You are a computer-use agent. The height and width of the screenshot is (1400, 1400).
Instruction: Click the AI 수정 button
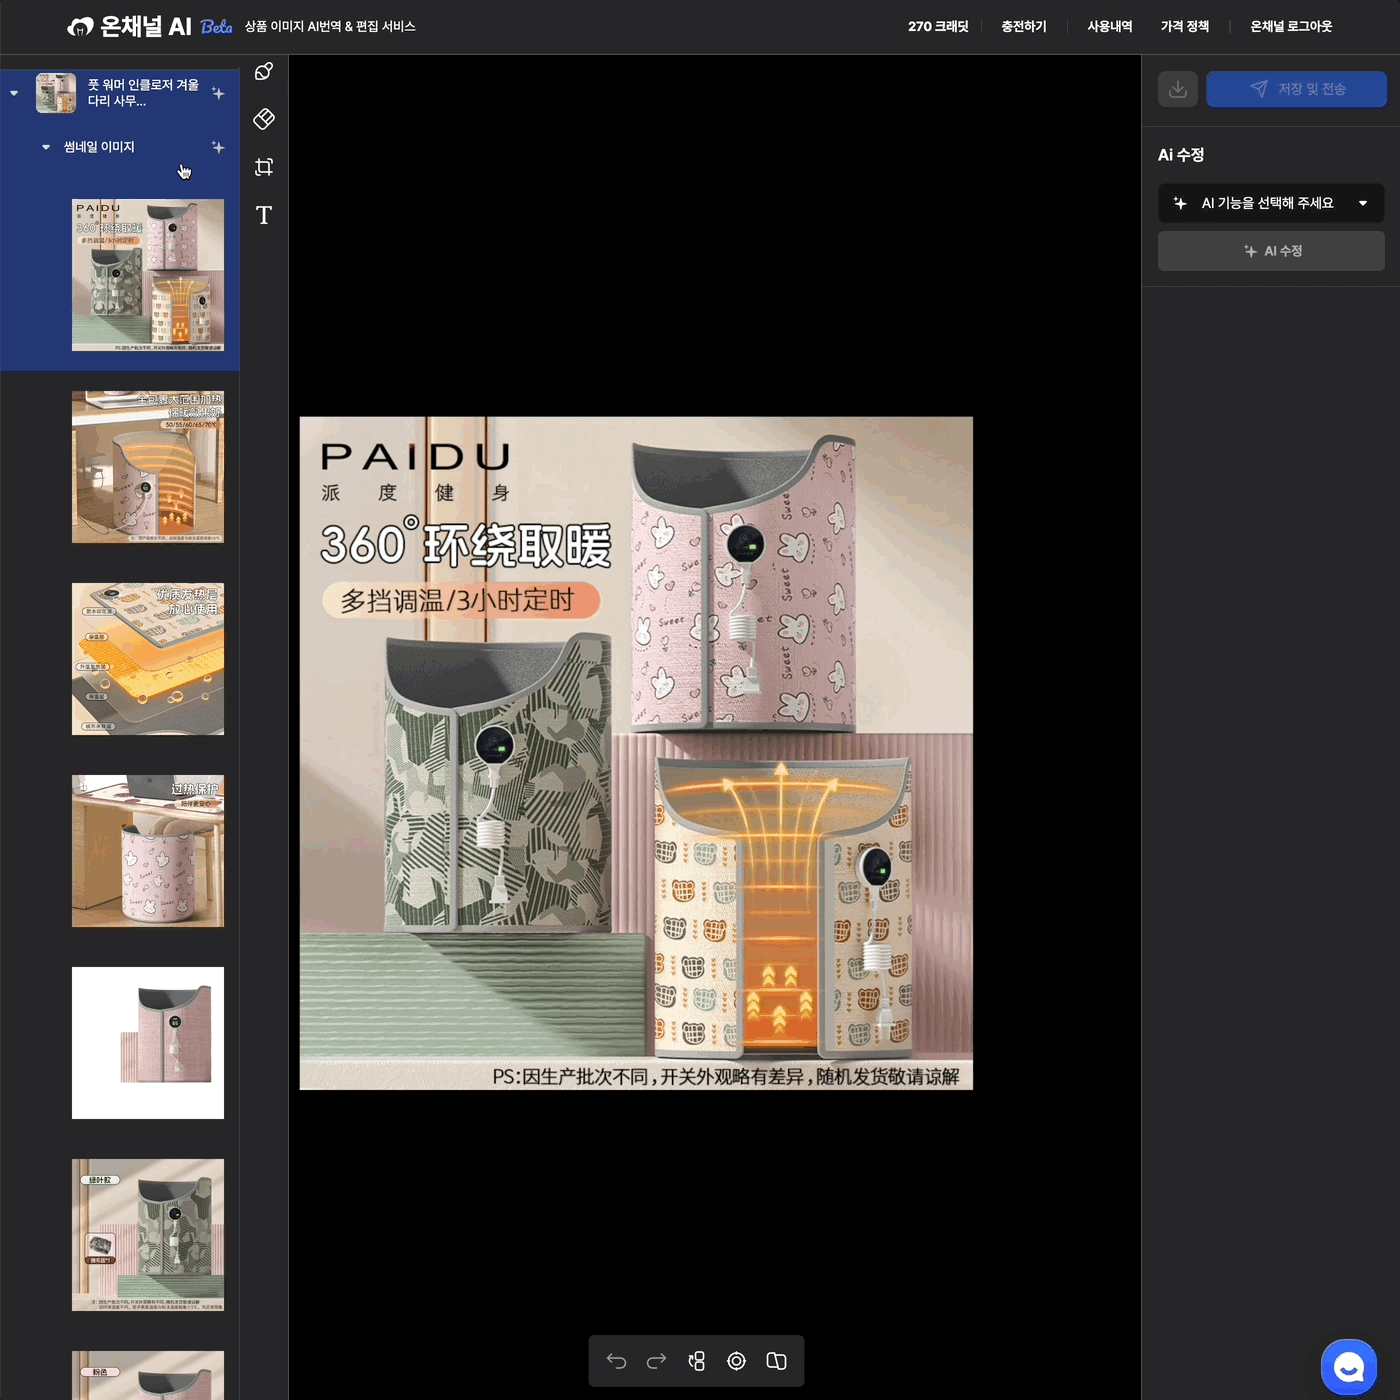(1271, 251)
